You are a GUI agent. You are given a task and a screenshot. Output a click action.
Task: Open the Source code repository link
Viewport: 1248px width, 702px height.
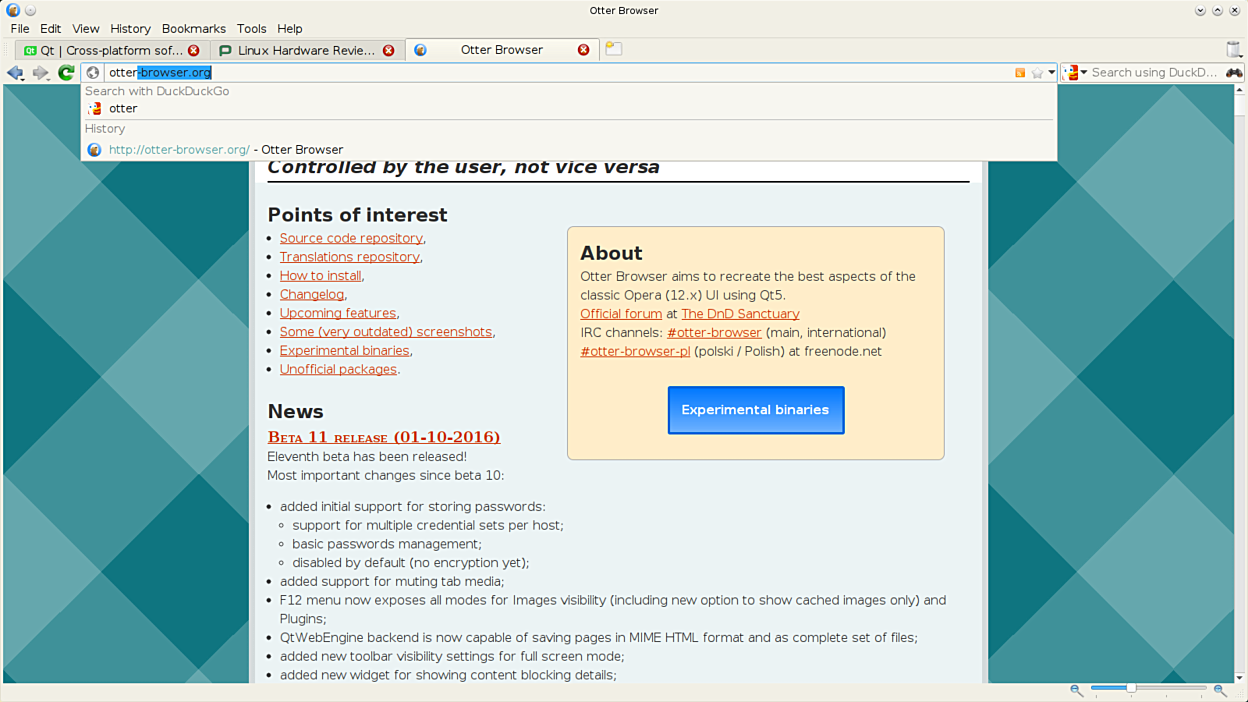[351, 238]
